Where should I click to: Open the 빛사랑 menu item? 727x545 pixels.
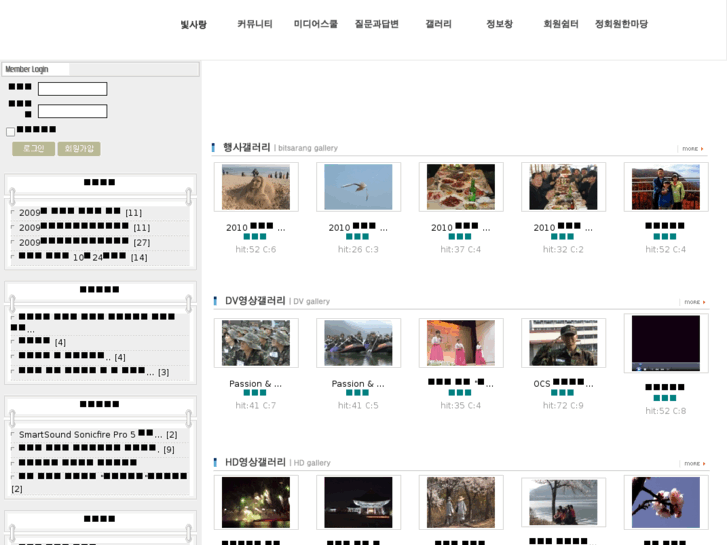click(193, 24)
